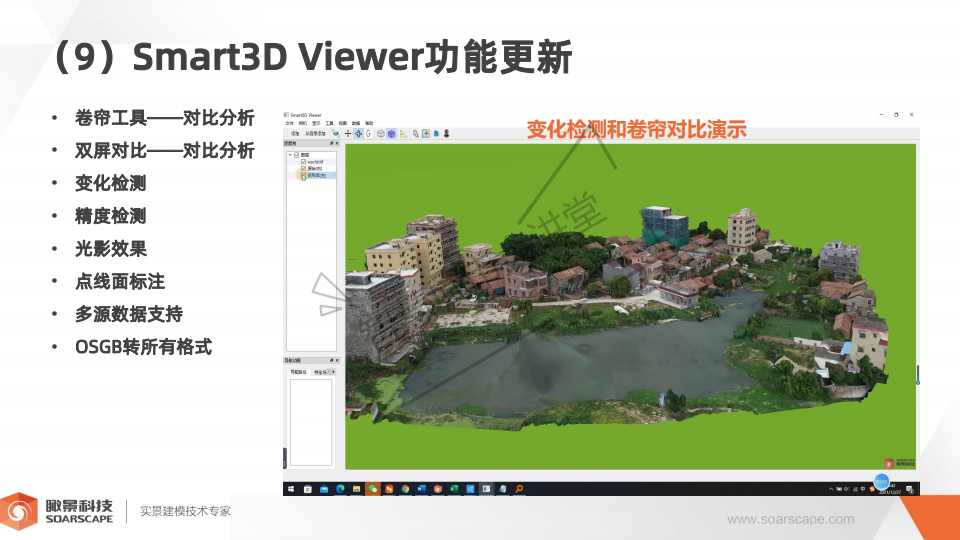Open File Explorer from taskbar
Viewport: 960px width, 540px height.
[x=356, y=489]
